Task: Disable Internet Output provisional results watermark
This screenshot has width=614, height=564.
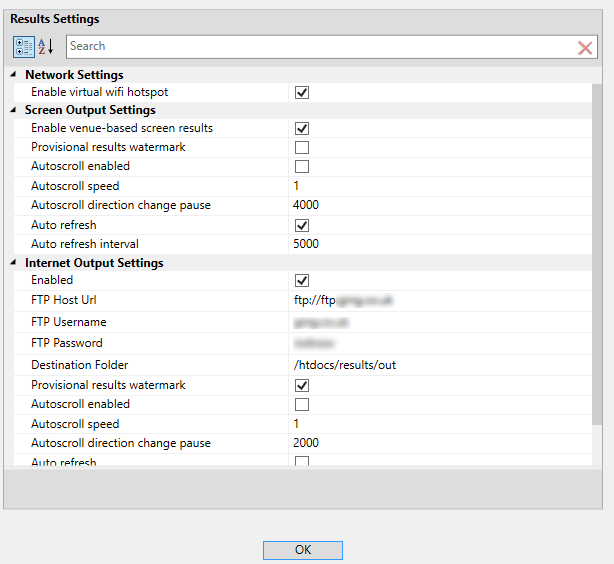Action: [302, 385]
